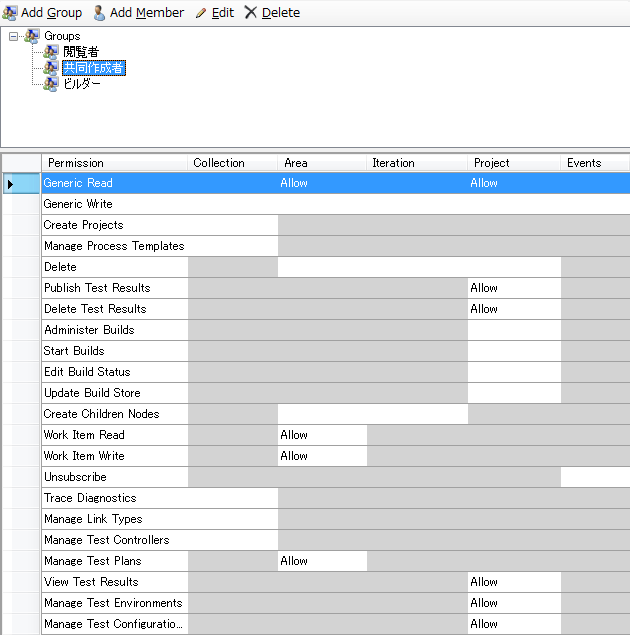The width and height of the screenshot is (630, 635).
Task: Click the 閲覧者 group icon
Action: (51, 52)
